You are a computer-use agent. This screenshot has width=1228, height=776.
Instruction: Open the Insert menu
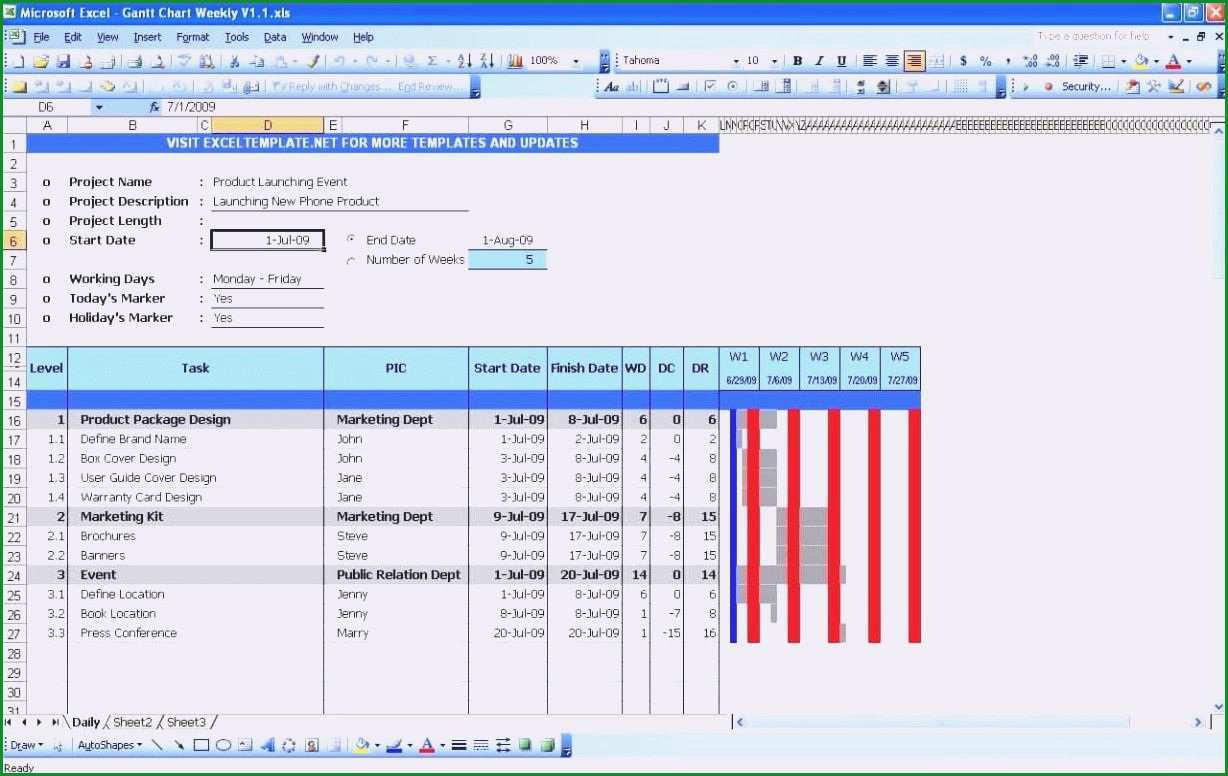(x=147, y=37)
